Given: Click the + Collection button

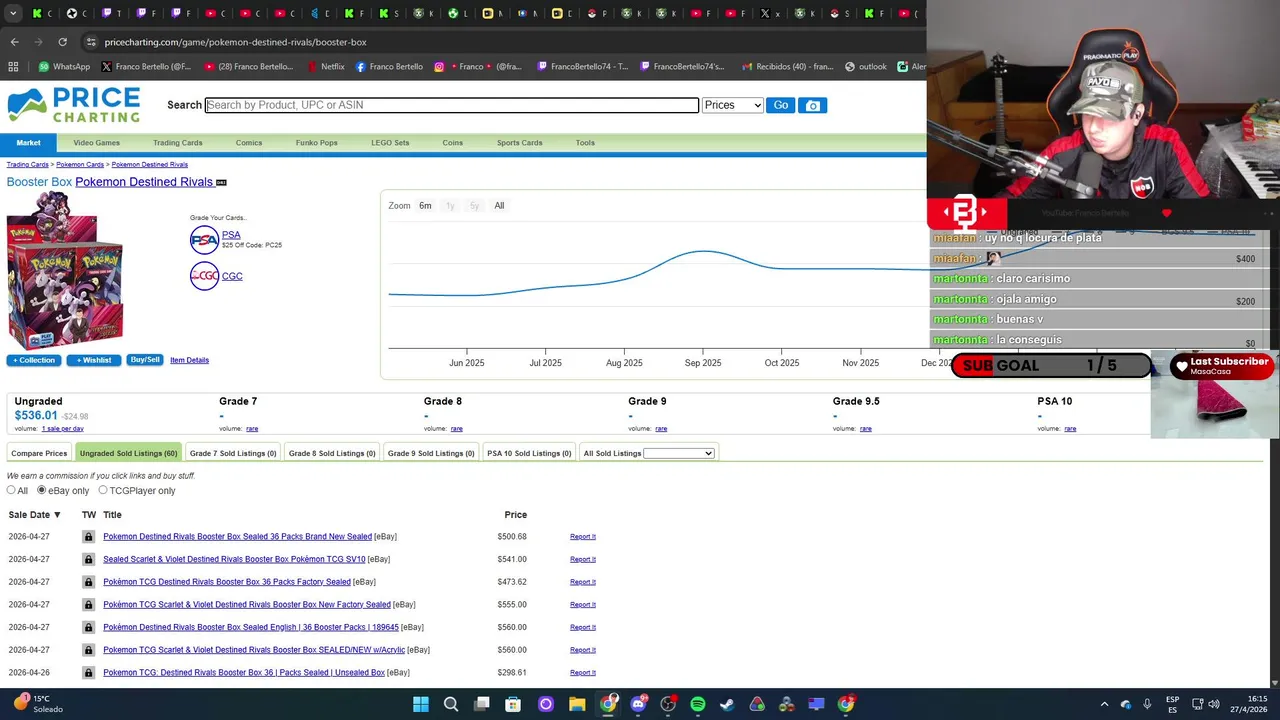Looking at the screenshot, I should click(35, 360).
